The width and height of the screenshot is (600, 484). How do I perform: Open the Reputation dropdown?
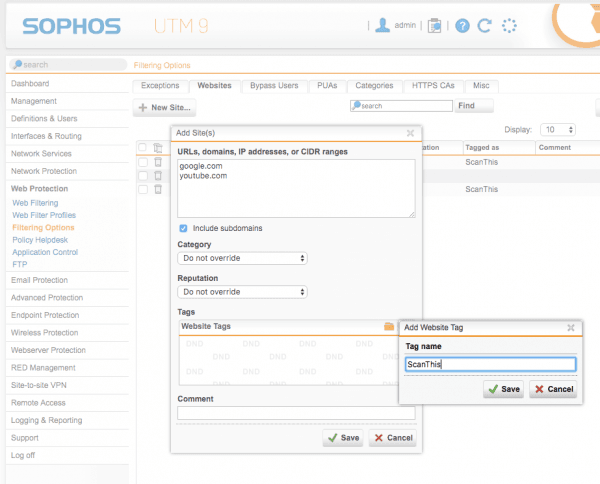(x=242, y=292)
